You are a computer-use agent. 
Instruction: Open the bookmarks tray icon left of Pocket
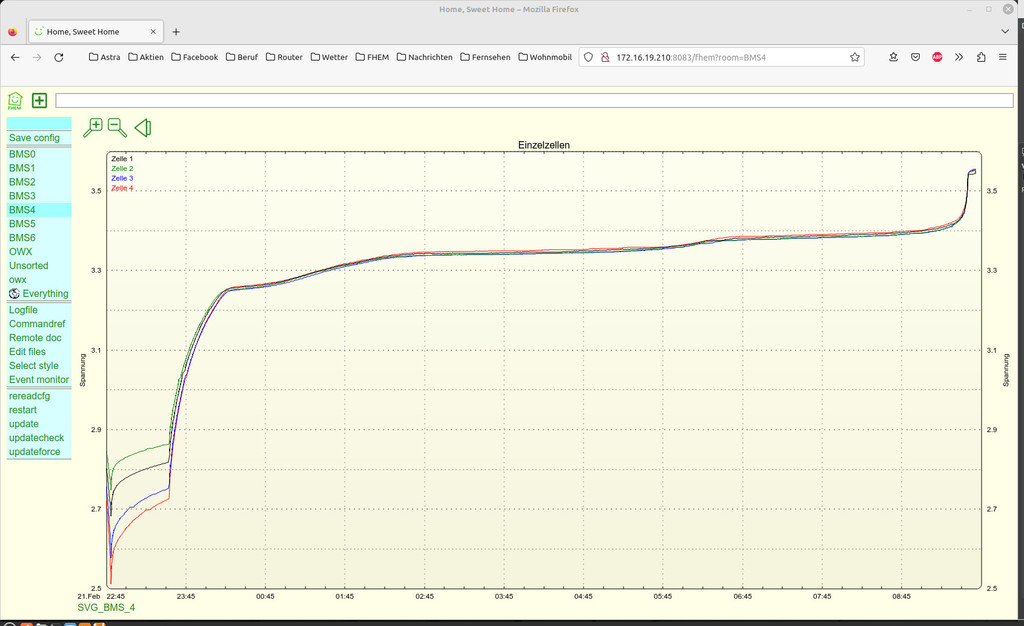(x=893, y=57)
